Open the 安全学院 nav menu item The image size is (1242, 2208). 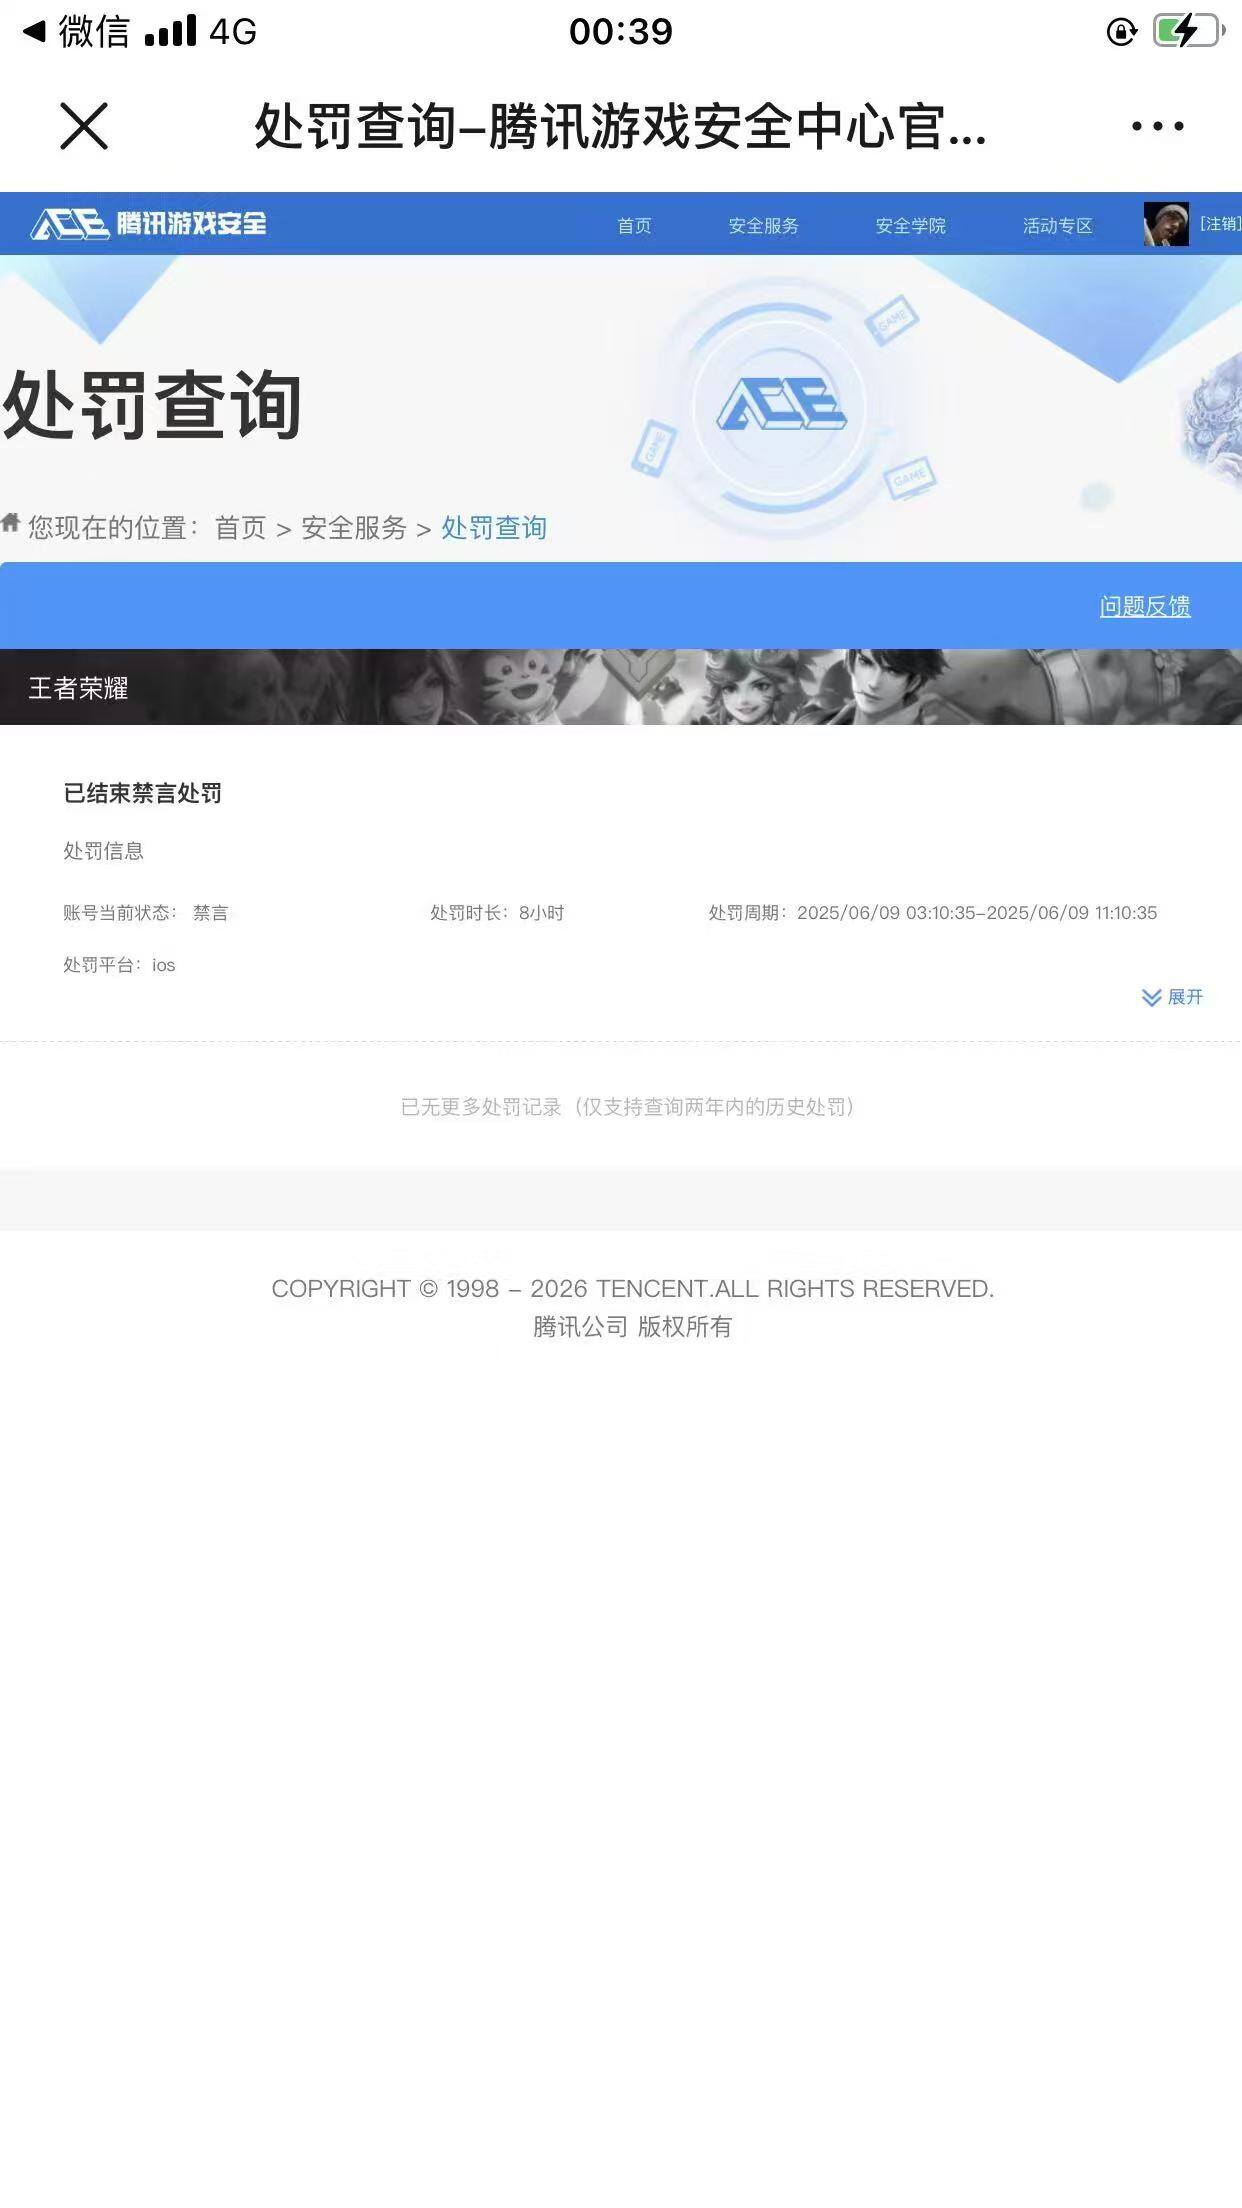coord(910,225)
